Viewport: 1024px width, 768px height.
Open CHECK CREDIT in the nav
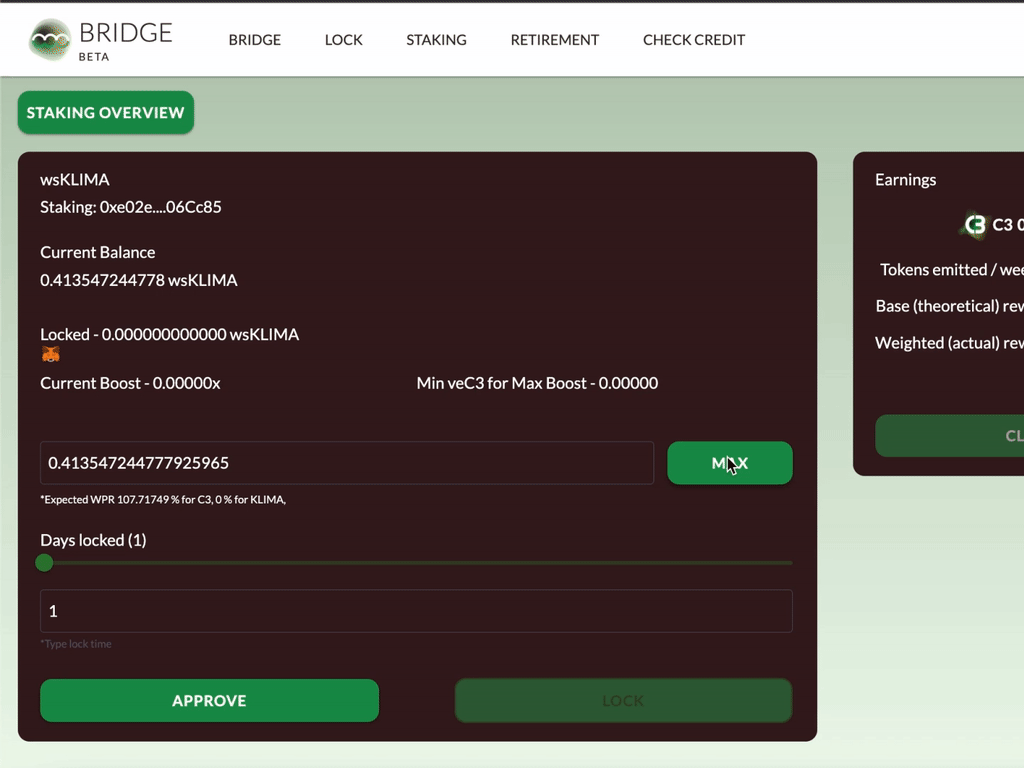pos(694,40)
